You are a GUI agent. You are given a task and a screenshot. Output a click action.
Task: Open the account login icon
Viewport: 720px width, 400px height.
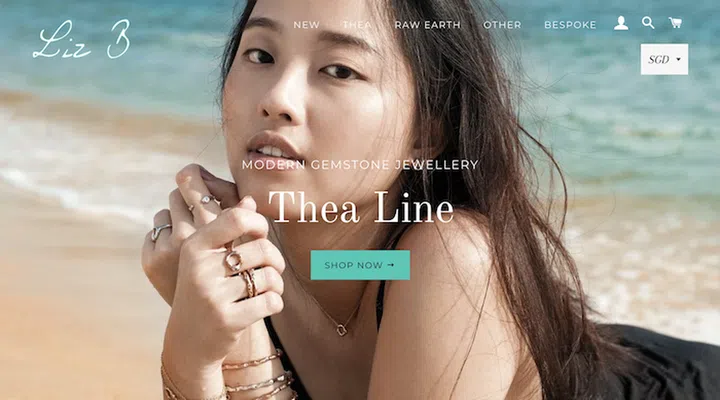pyautogui.click(x=621, y=23)
